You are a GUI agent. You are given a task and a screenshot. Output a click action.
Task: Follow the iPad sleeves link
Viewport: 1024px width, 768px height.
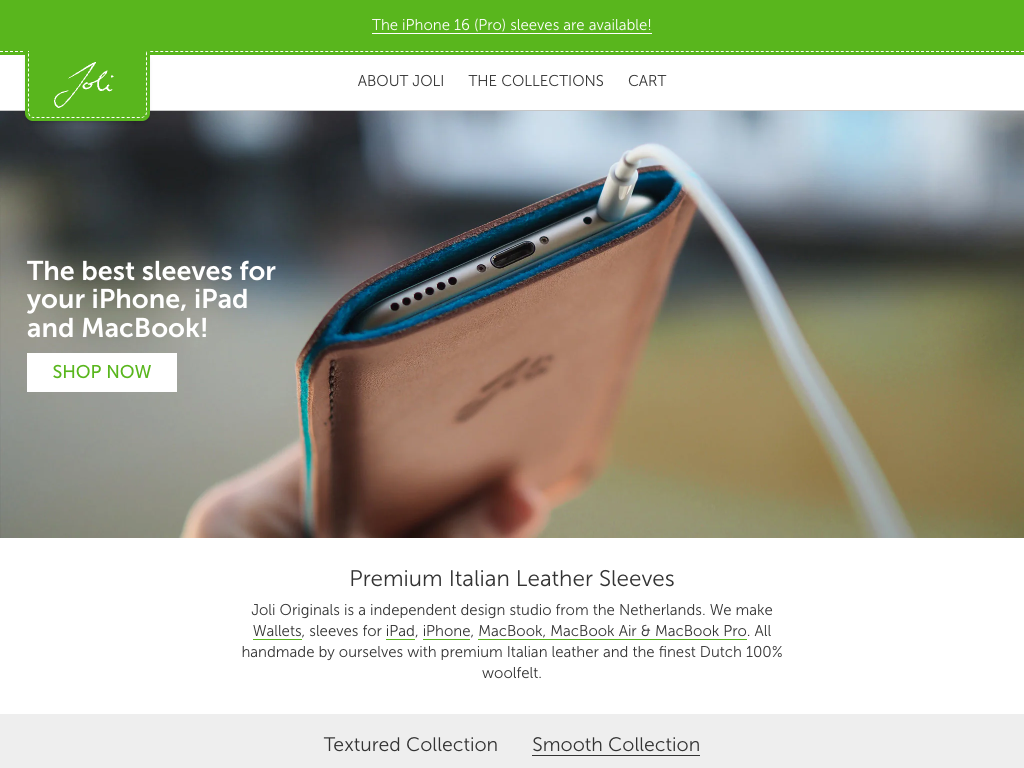(400, 631)
